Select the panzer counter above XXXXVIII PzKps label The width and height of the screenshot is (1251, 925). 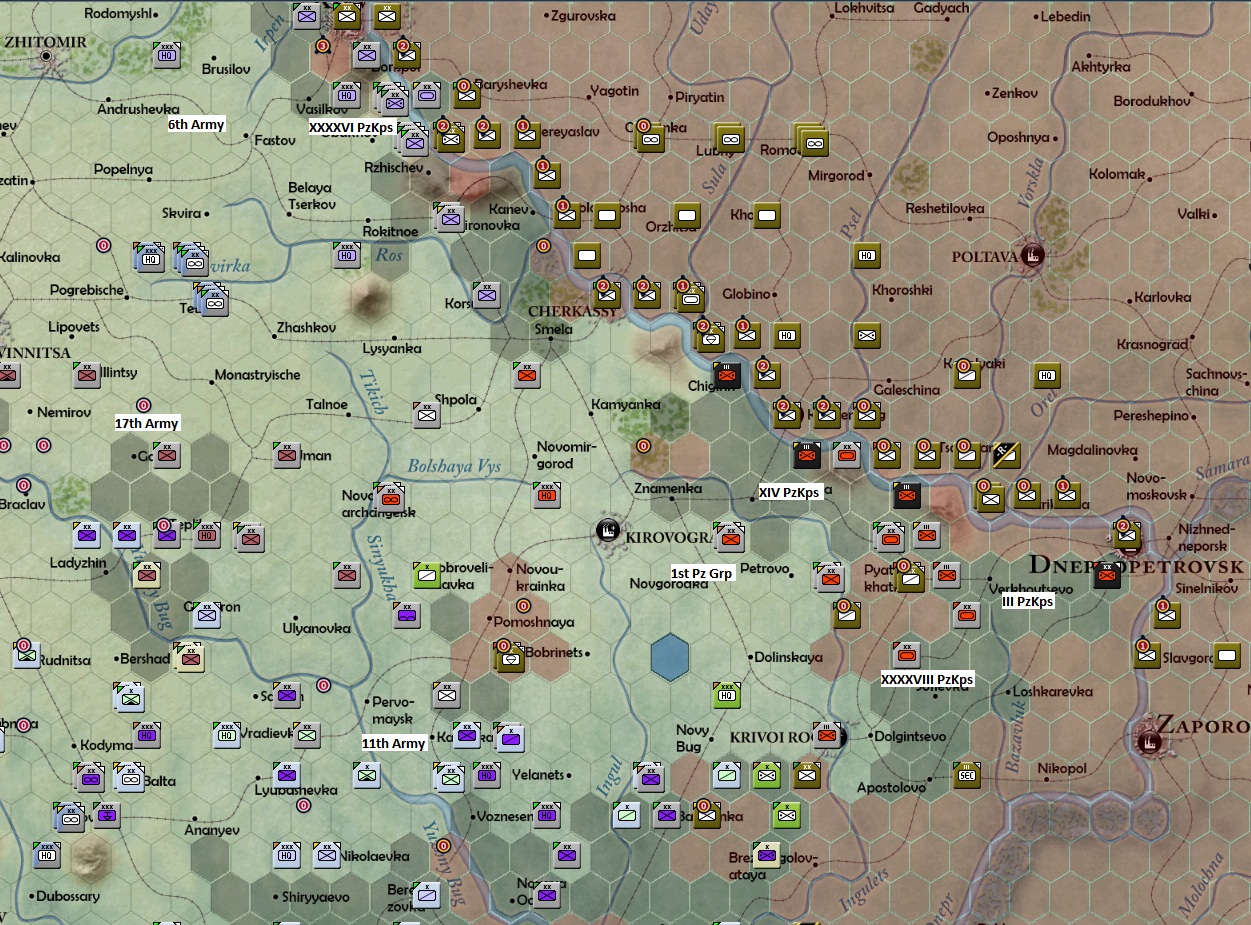tap(907, 655)
